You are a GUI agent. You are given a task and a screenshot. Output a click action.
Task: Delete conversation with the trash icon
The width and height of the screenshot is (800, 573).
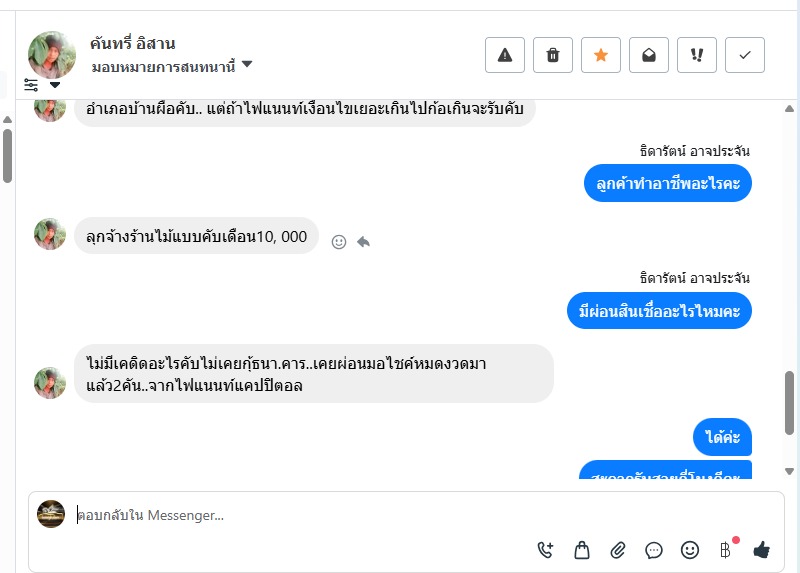coord(553,56)
